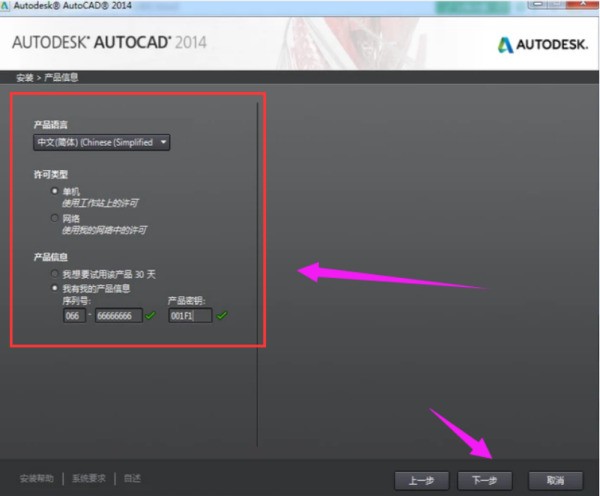Click the green checkmark beside the serial number

coord(151,316)
